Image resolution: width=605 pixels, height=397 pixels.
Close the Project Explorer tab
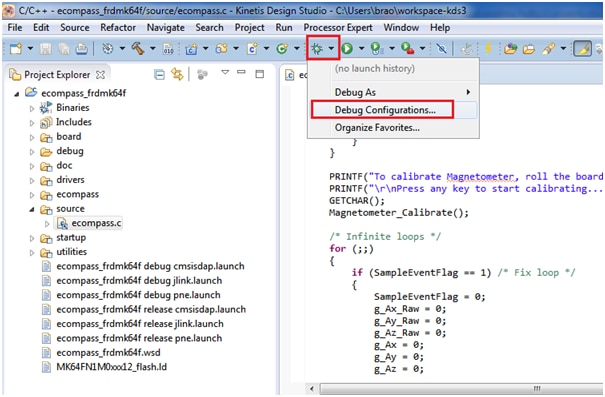[100, 75]
